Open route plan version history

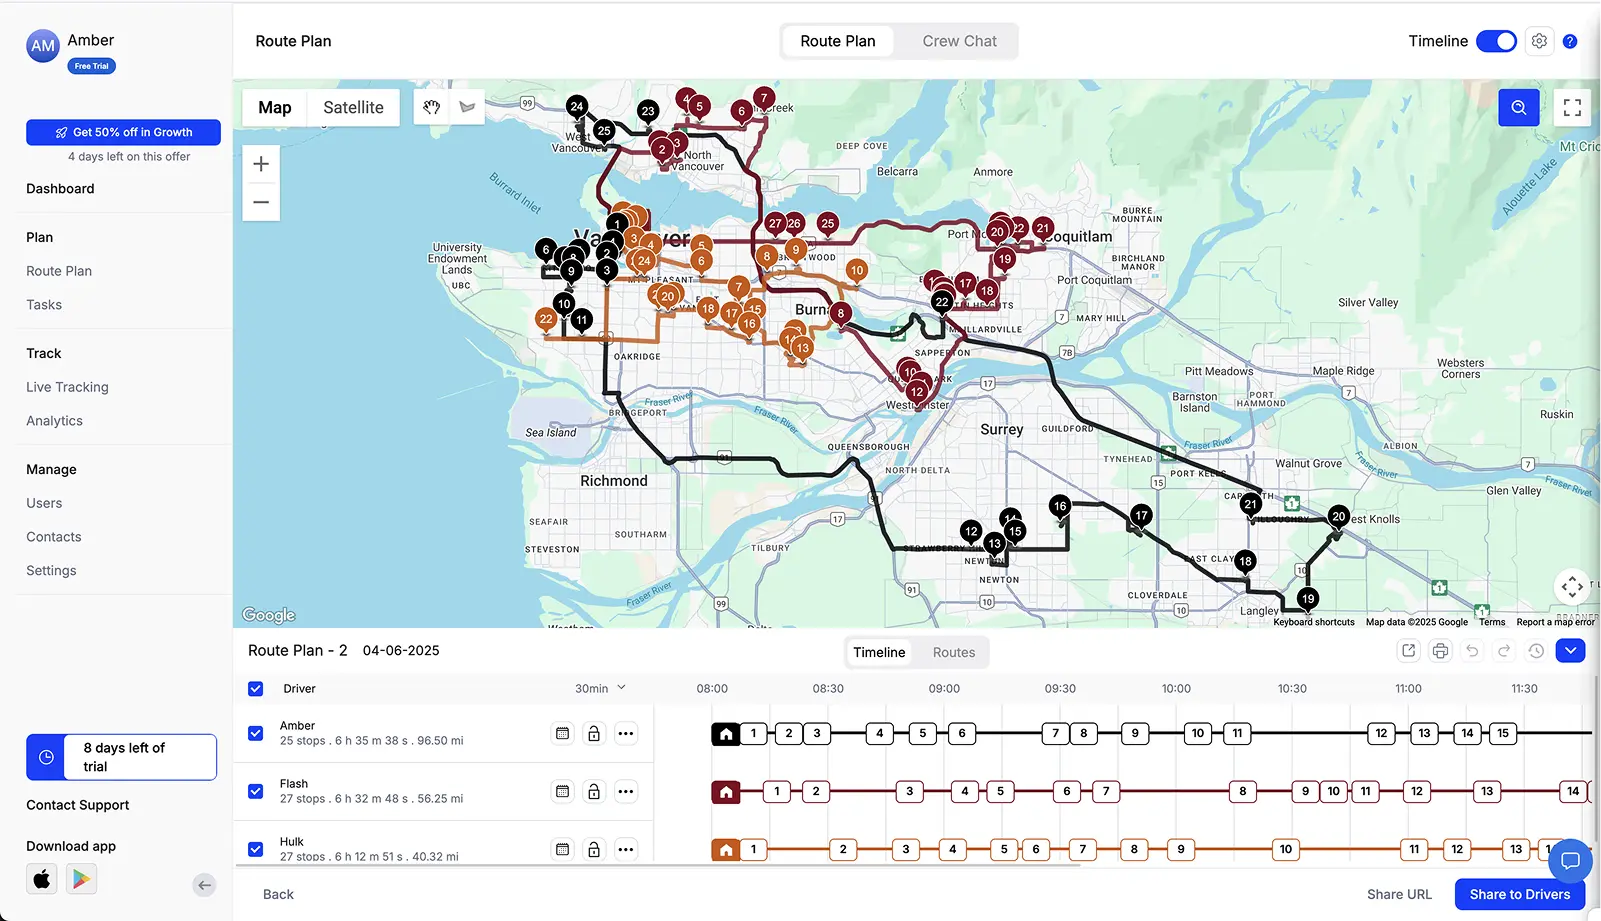pyautogui.click(x=1537, y=650)
